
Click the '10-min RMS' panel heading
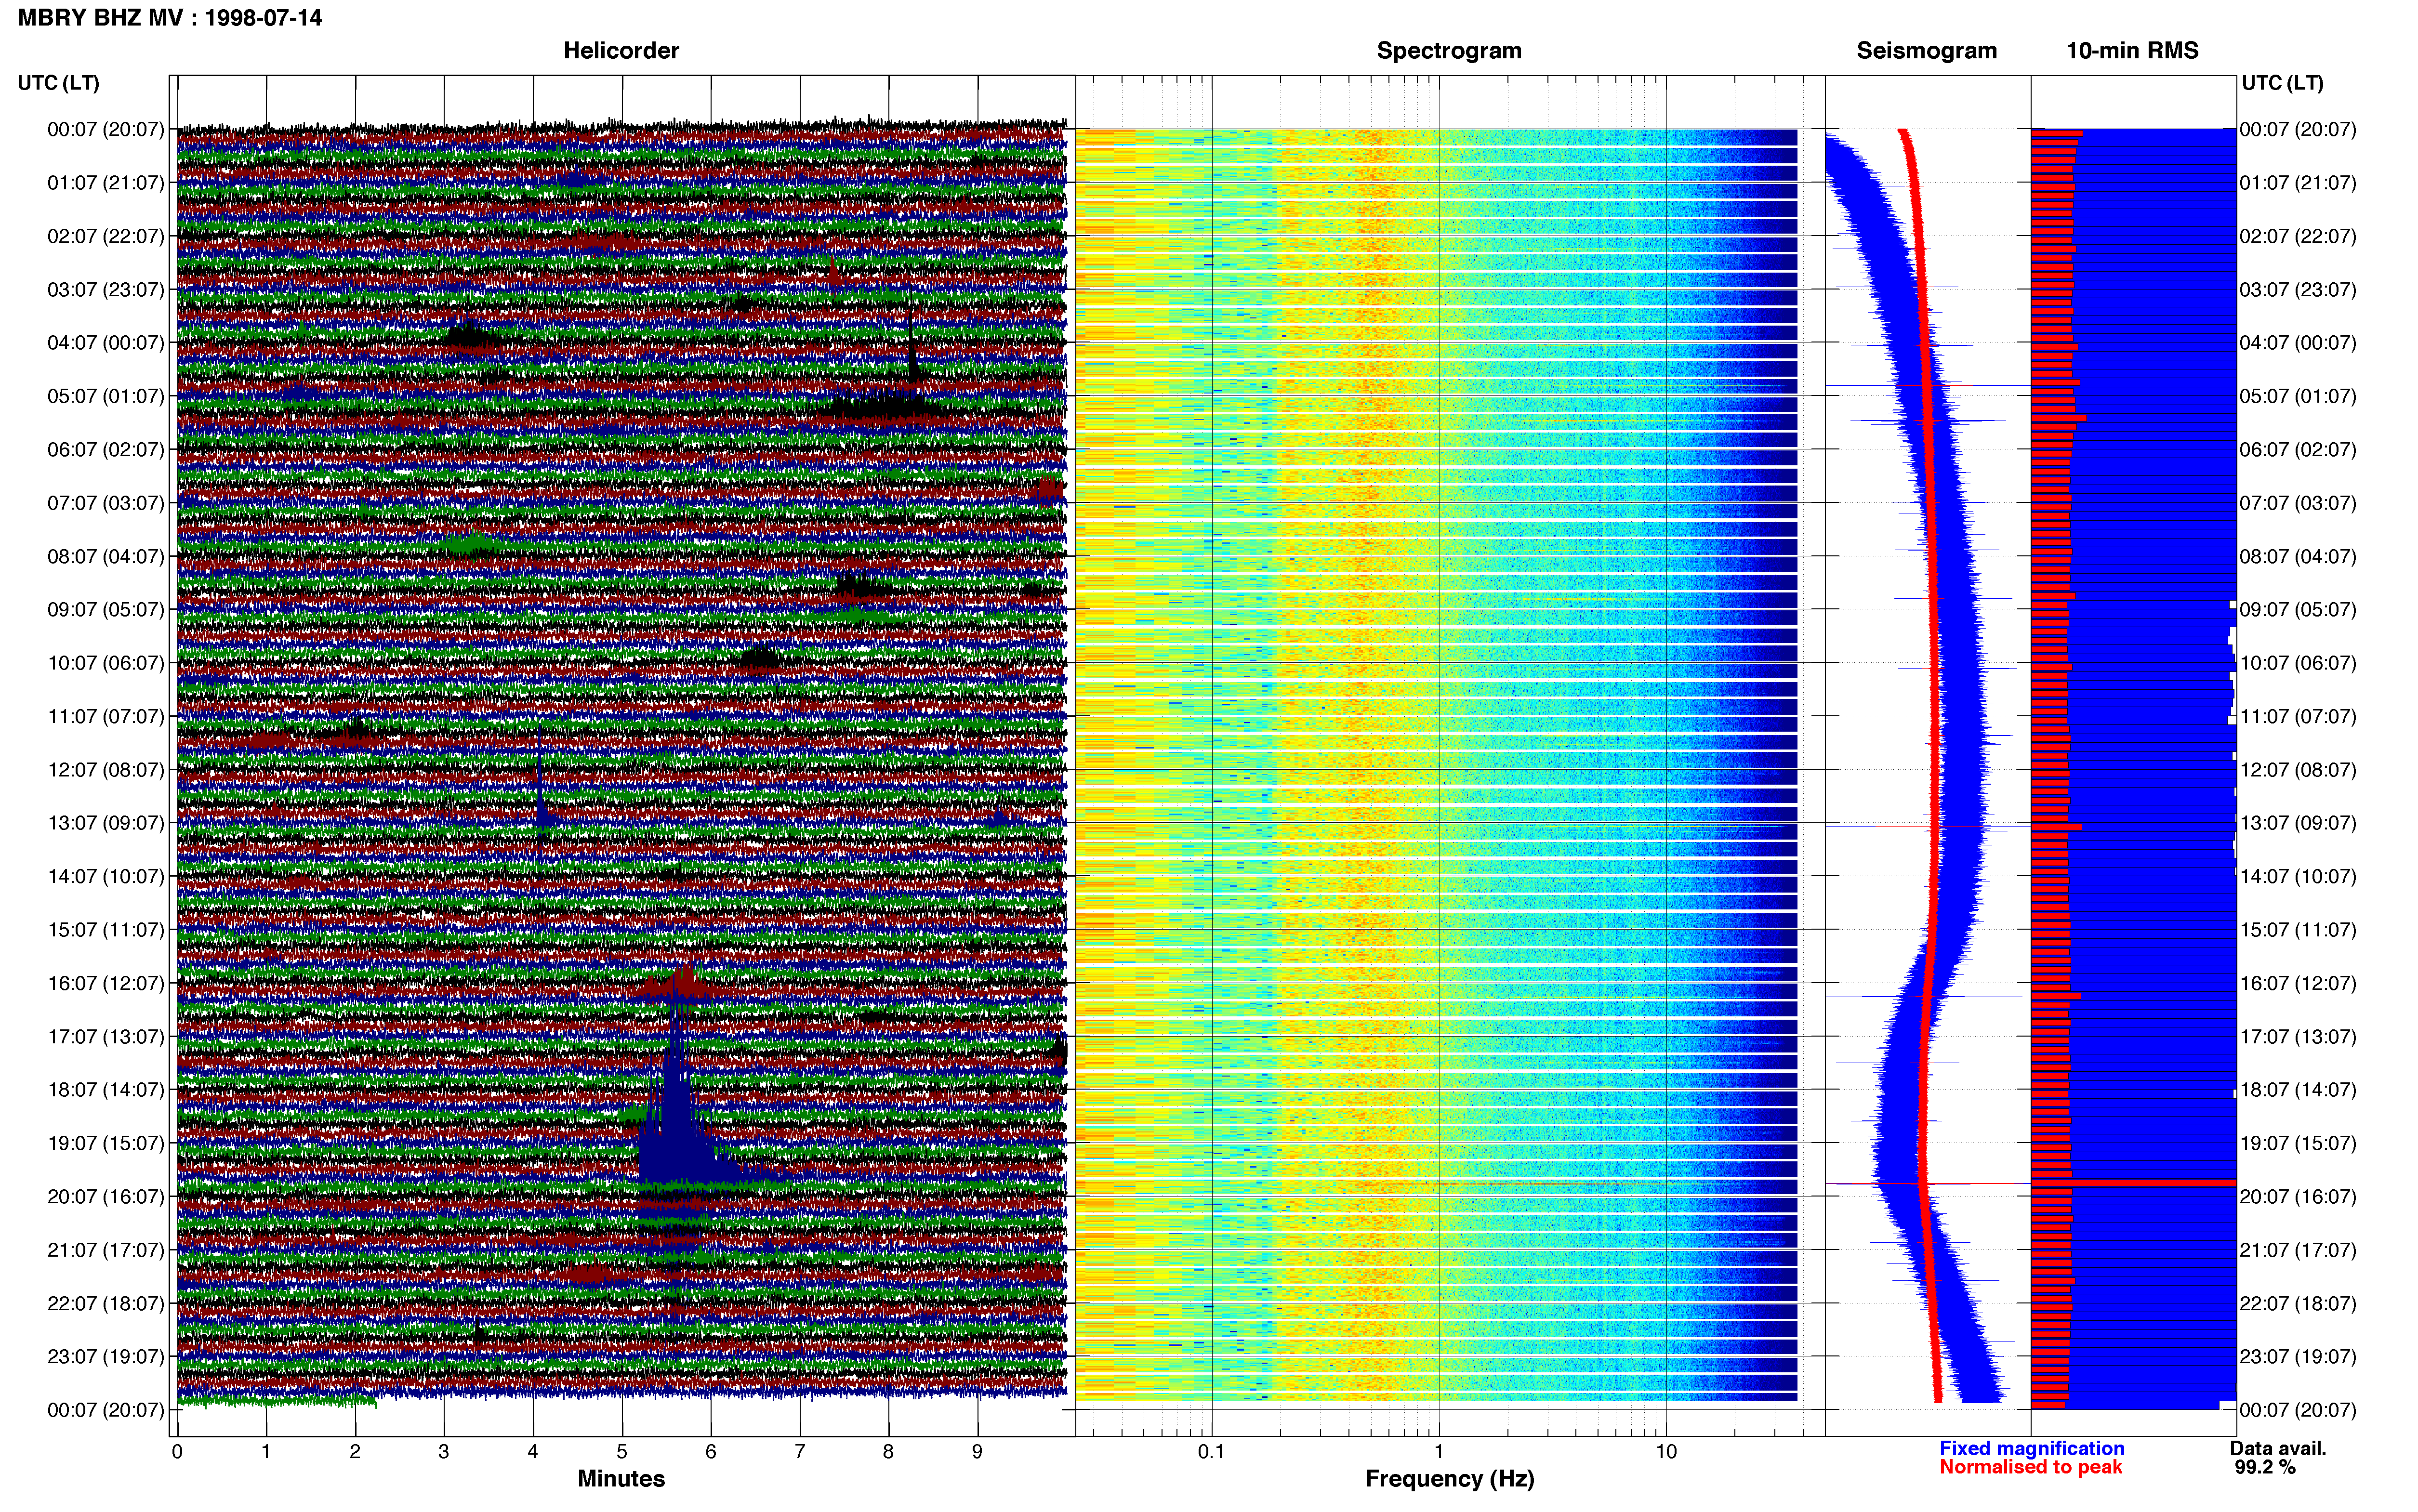point(2132,51)
